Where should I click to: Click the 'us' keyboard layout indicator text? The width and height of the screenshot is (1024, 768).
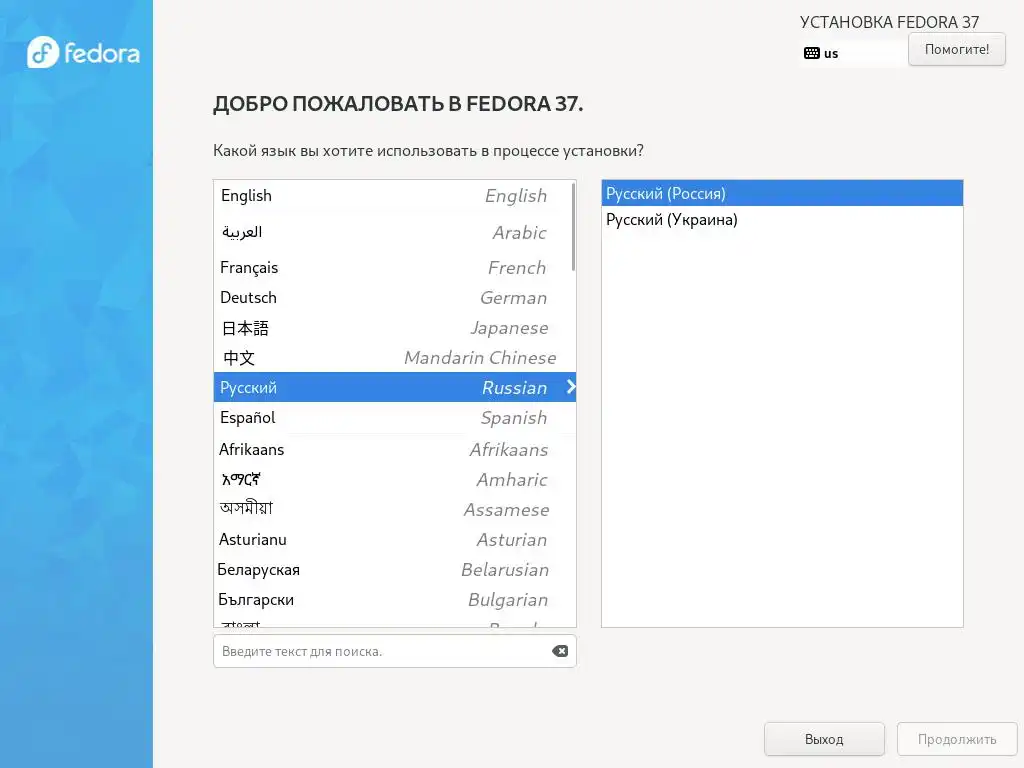(x=831, y=54)
